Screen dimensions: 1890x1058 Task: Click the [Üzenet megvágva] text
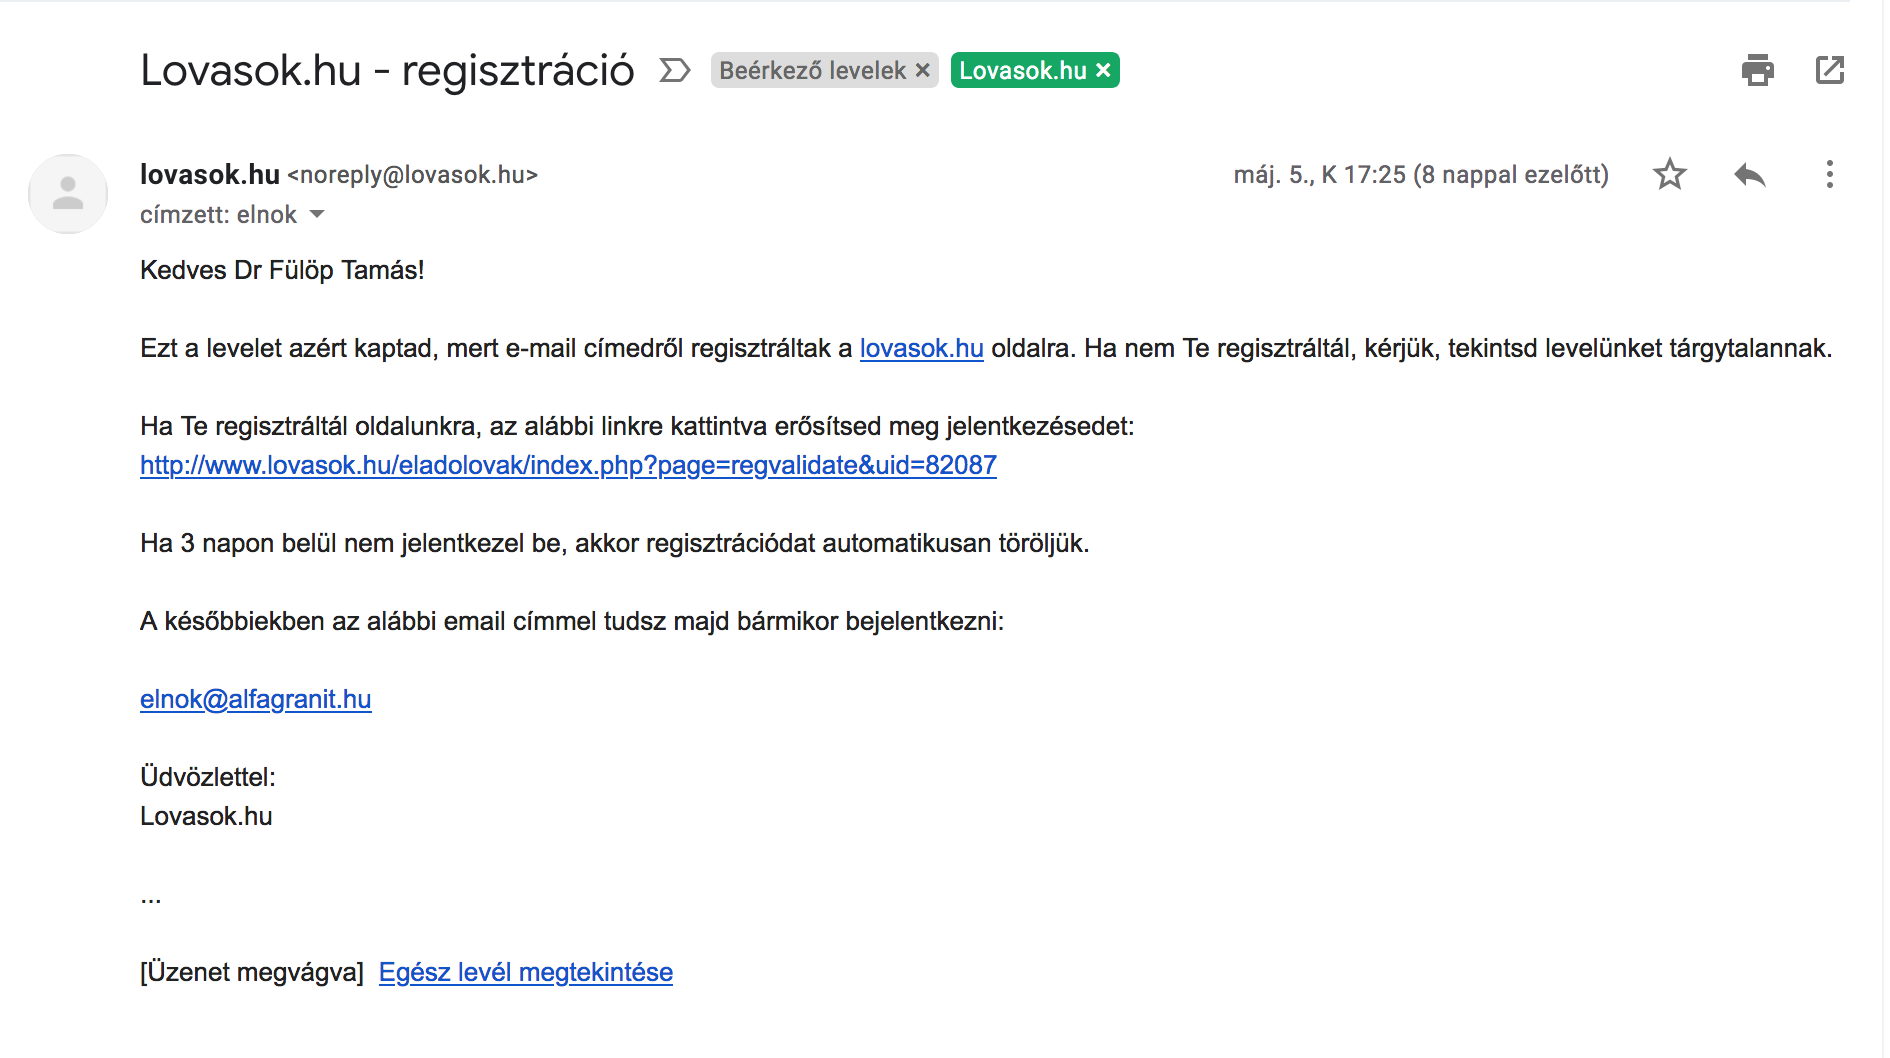252,972
